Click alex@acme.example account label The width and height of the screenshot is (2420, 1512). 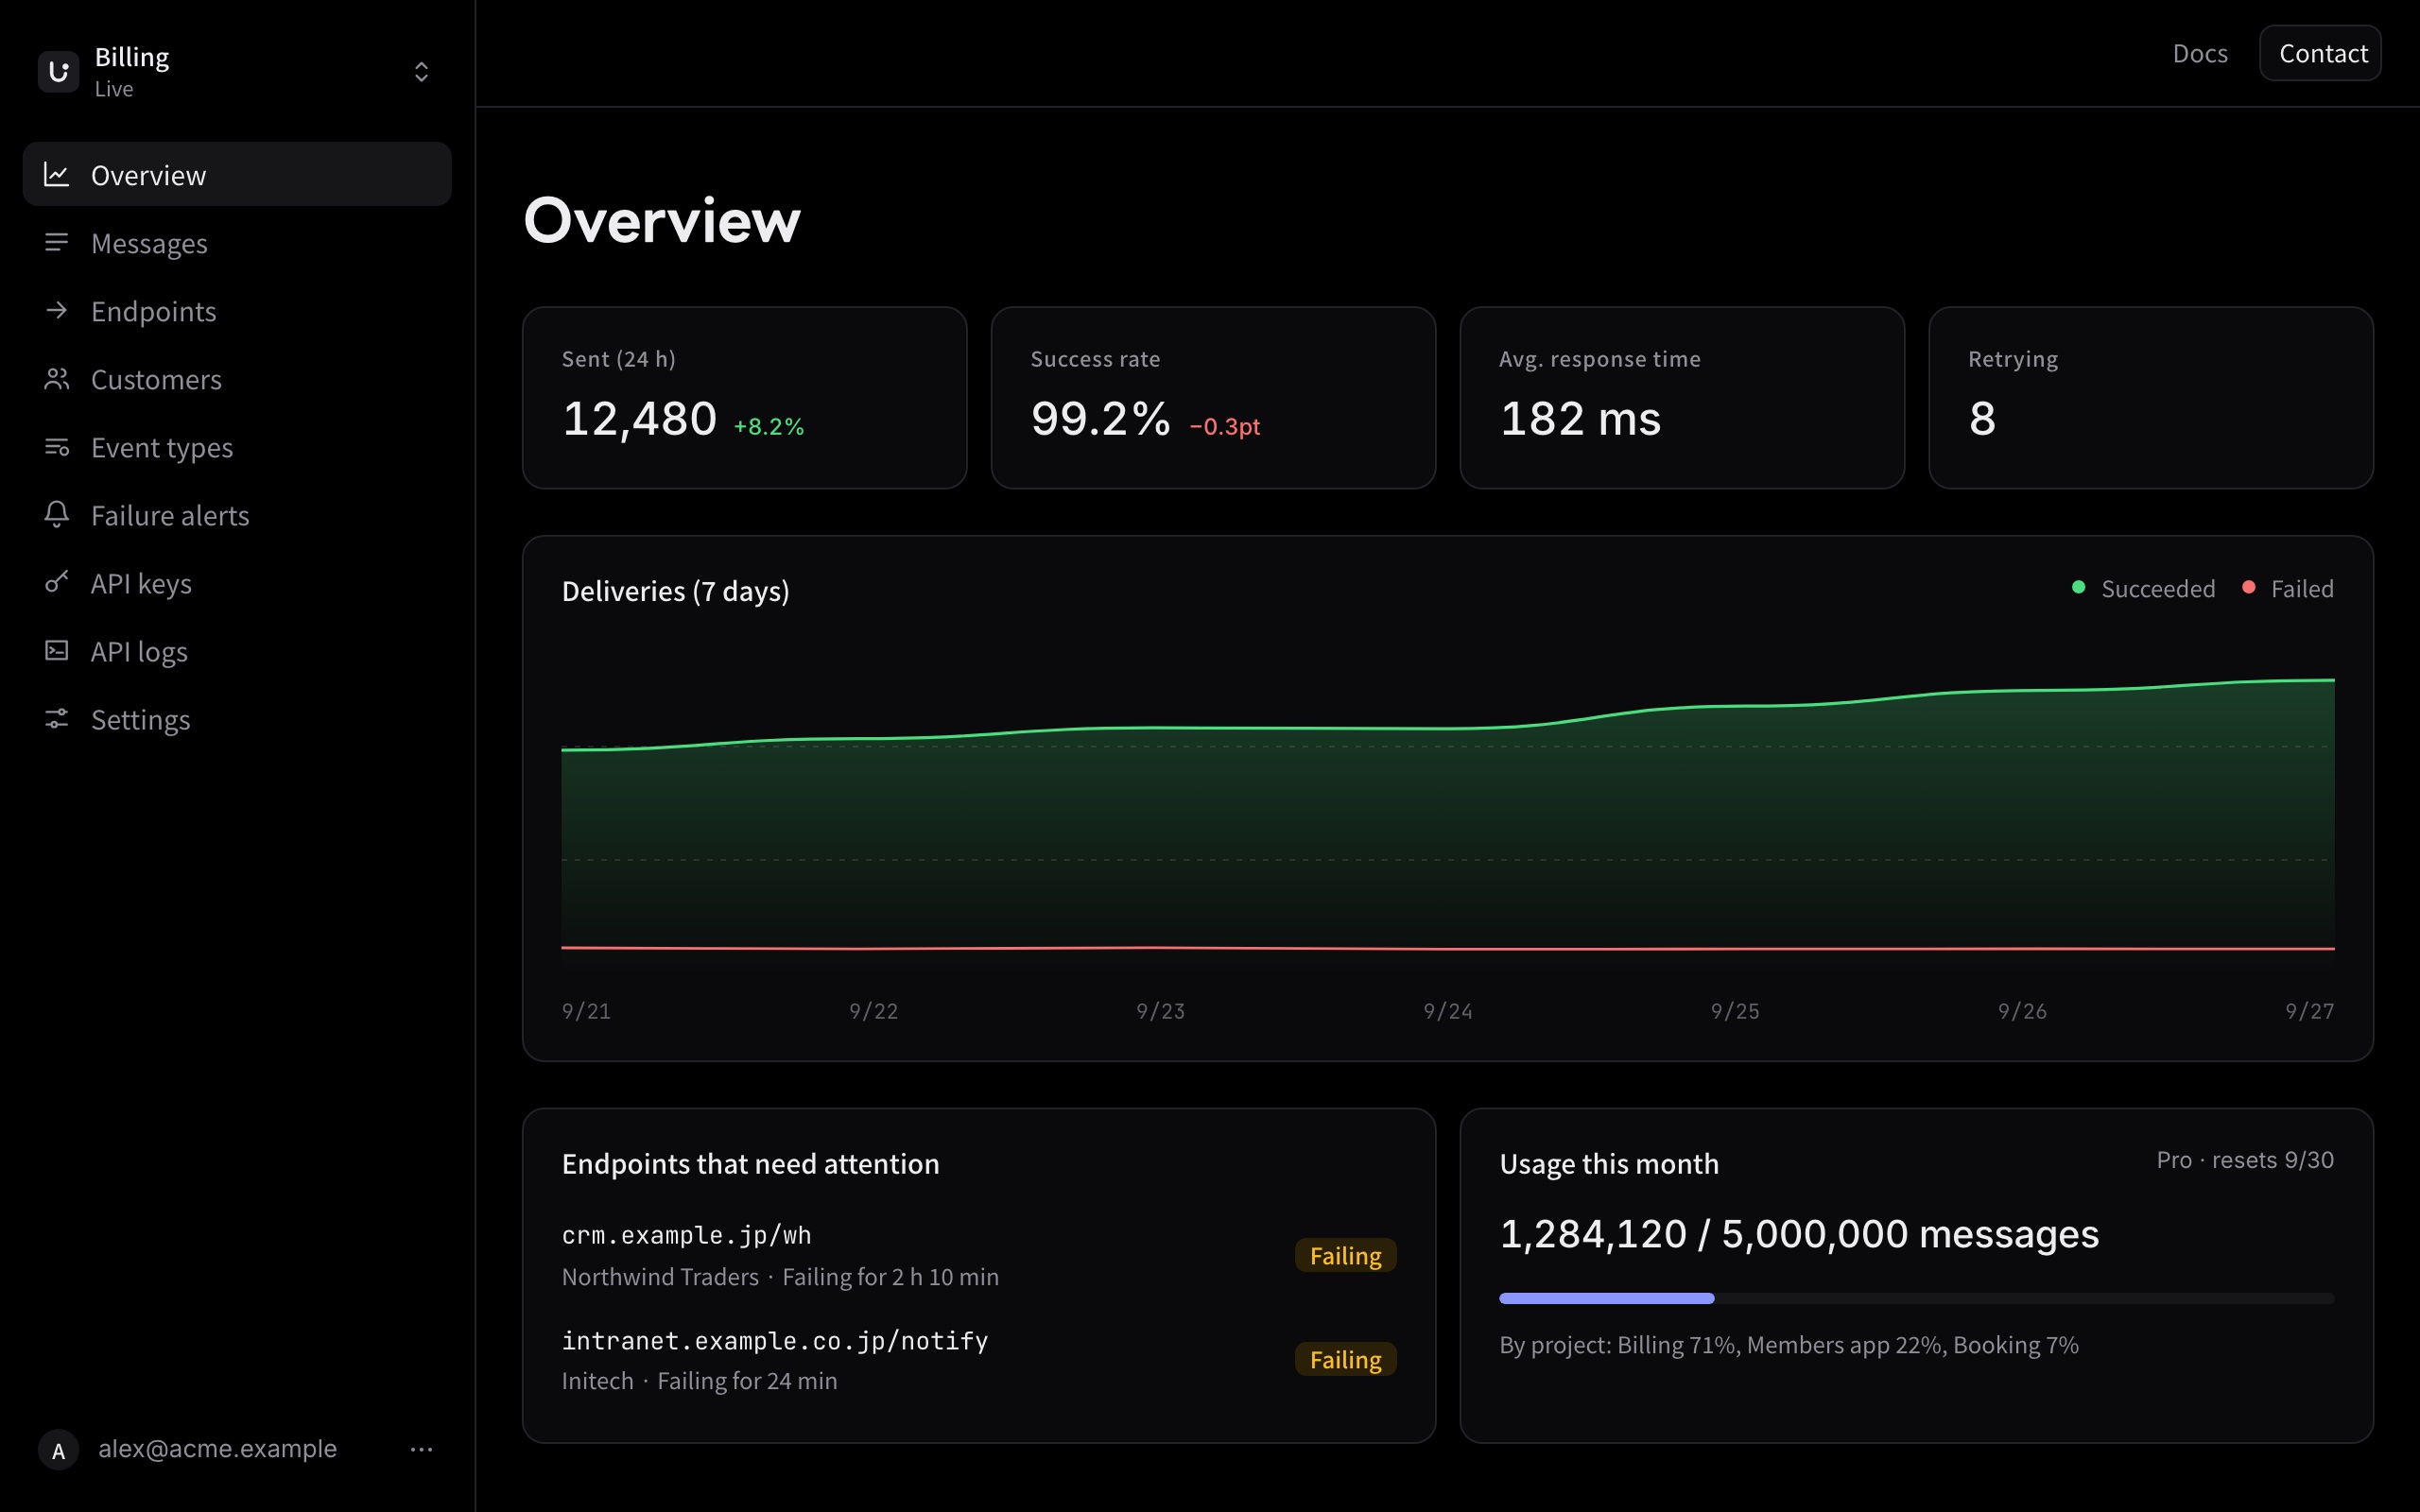[x=217, y=1448]
